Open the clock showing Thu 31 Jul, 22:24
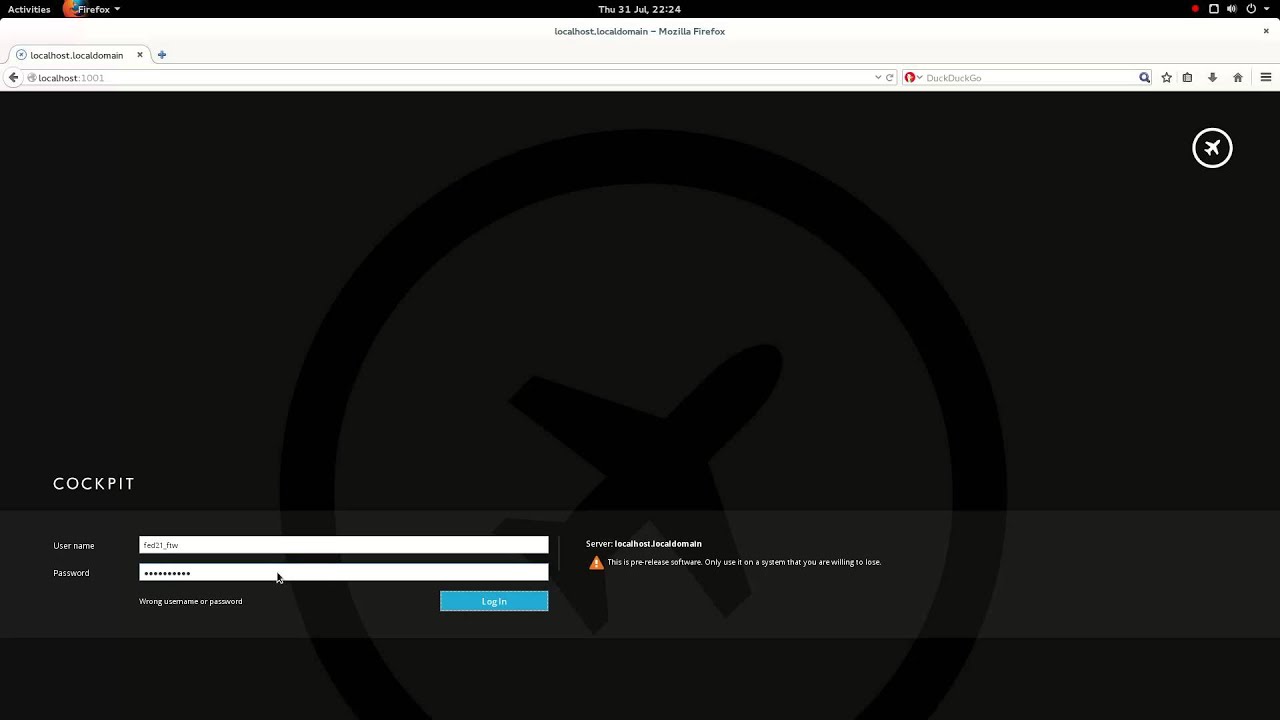 (639, 9)
